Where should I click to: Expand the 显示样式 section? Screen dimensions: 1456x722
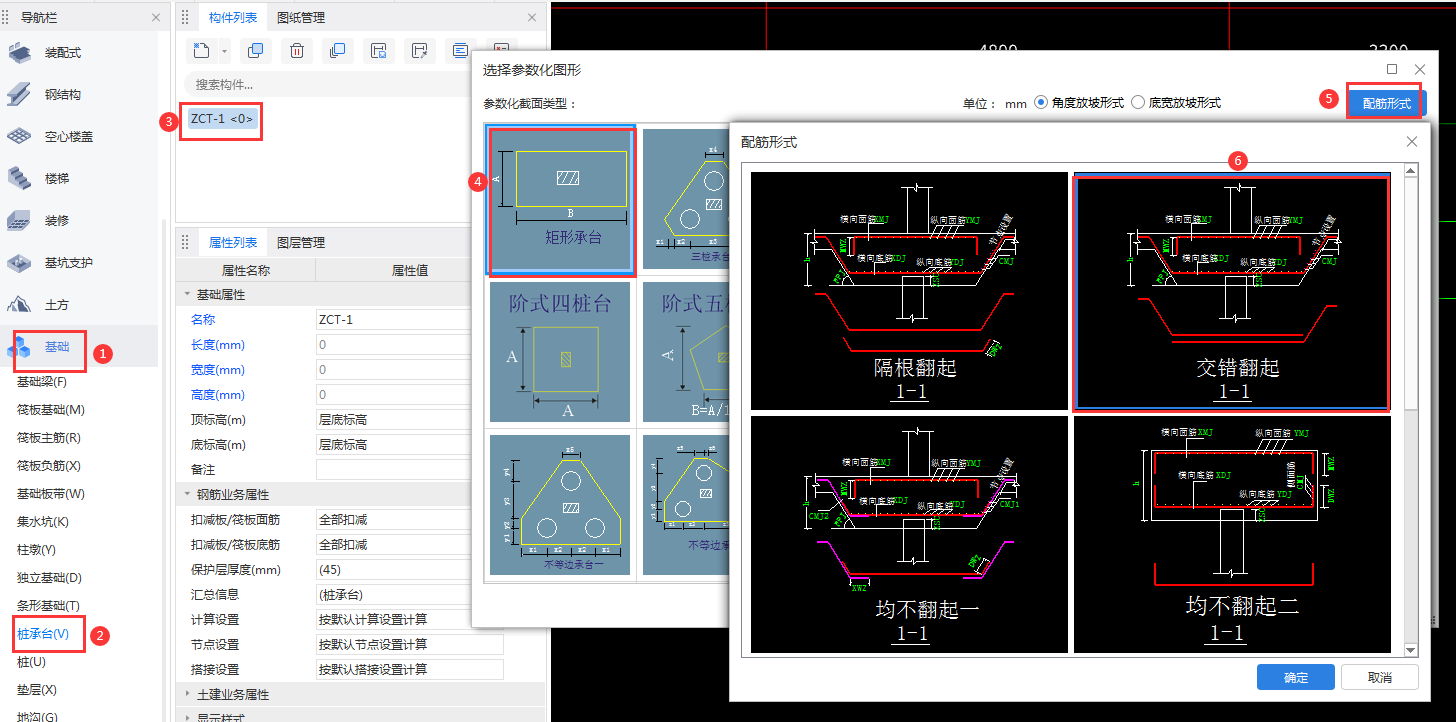[187, 717]
